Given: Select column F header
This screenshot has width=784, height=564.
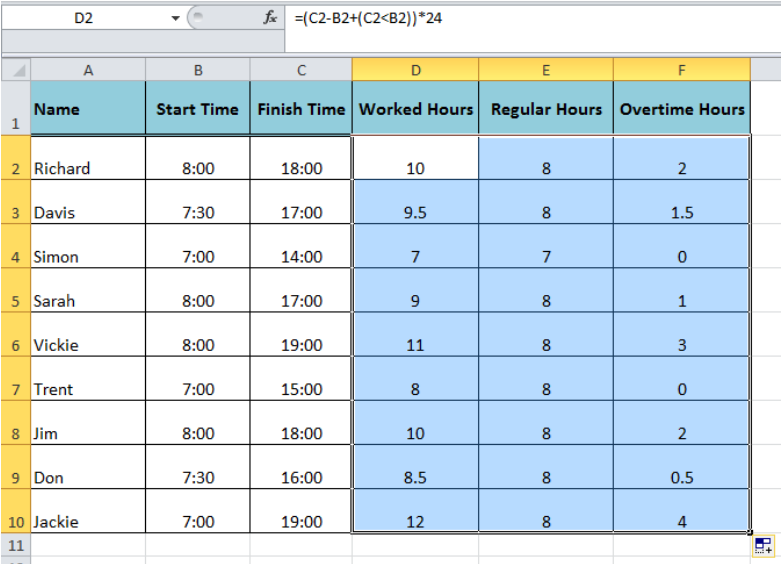Looking at the screenshot, I should (x=682, y=70).
